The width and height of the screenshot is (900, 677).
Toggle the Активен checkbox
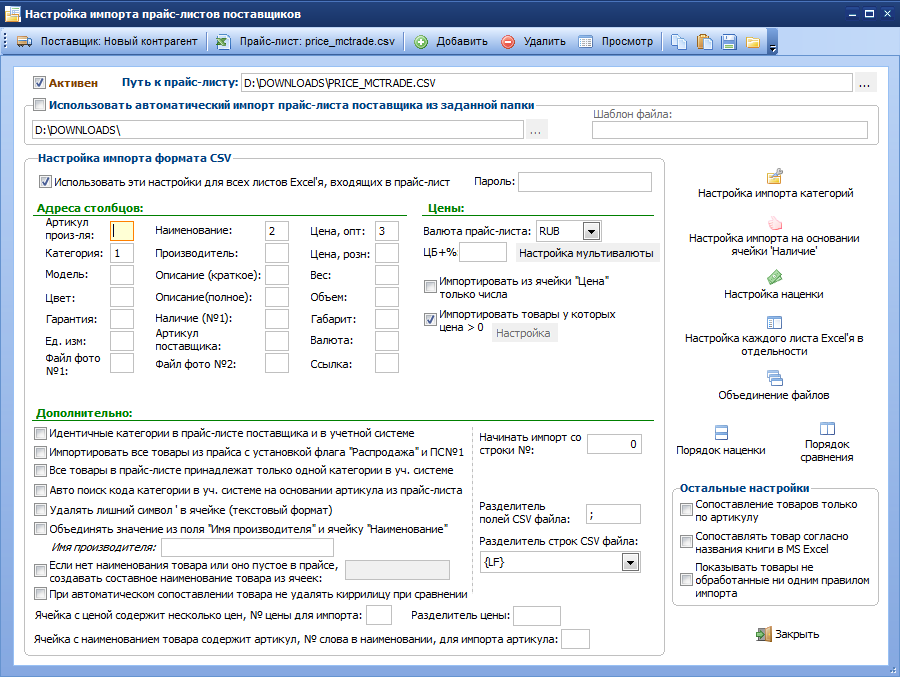point(39,83)
